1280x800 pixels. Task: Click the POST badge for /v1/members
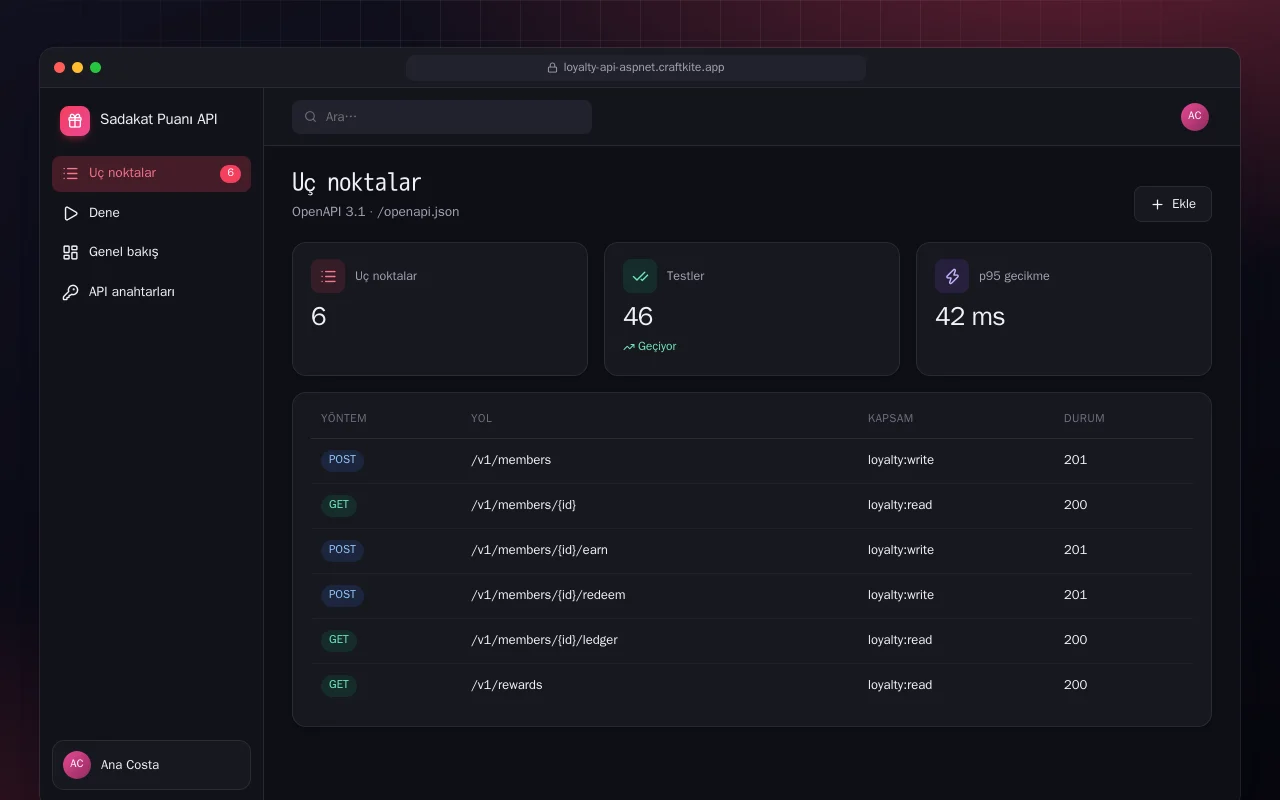(342, 460)
